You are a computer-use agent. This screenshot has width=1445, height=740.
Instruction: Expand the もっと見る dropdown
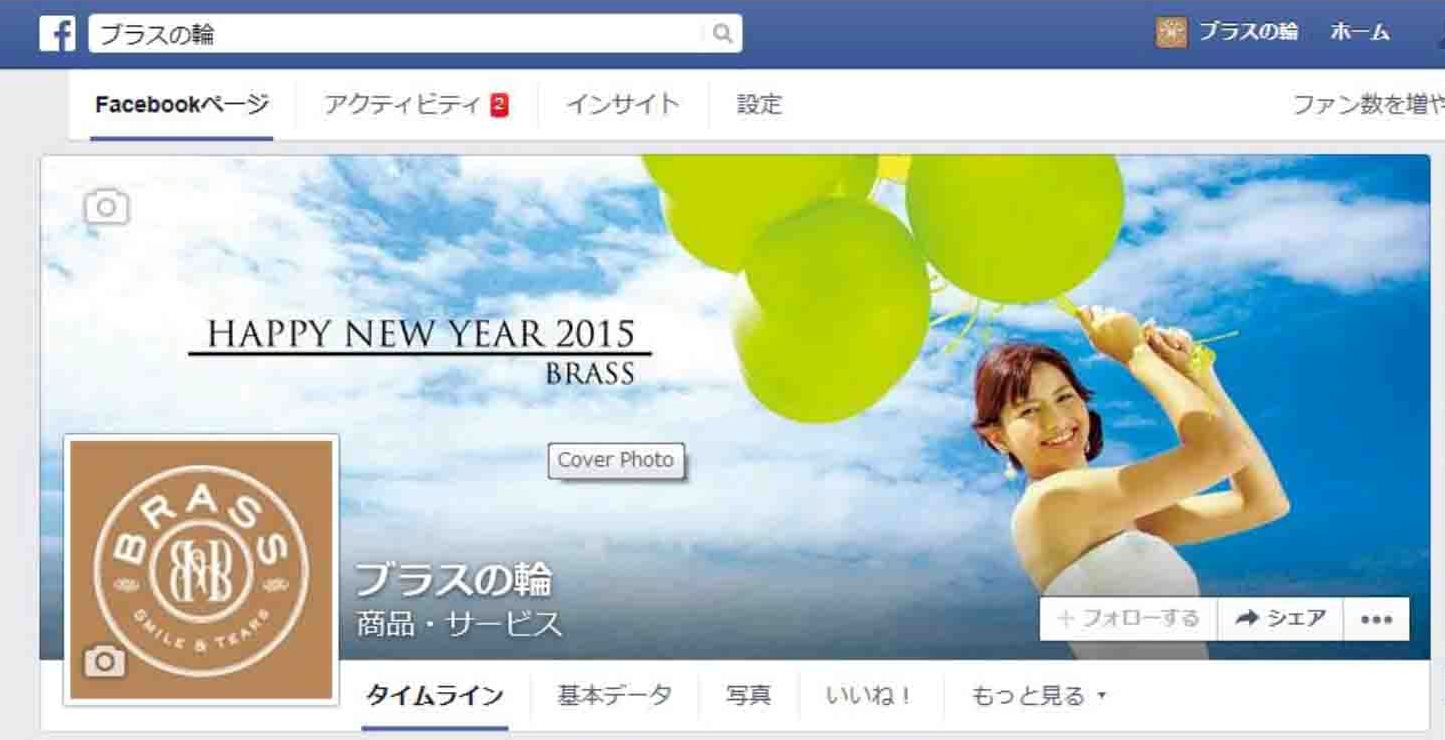coord(1039,696)
